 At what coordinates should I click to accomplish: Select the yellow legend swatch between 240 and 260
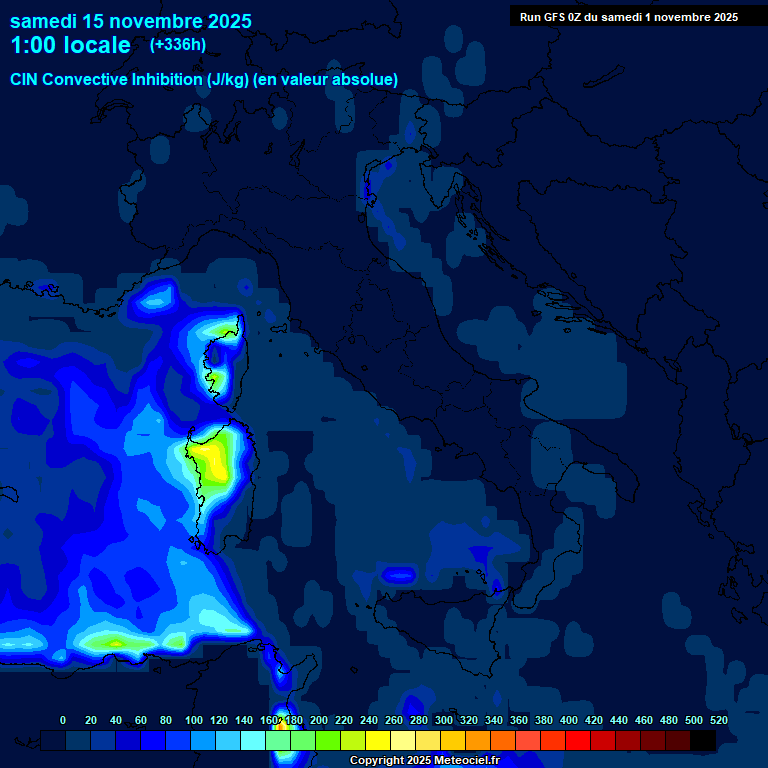(378, 740)
